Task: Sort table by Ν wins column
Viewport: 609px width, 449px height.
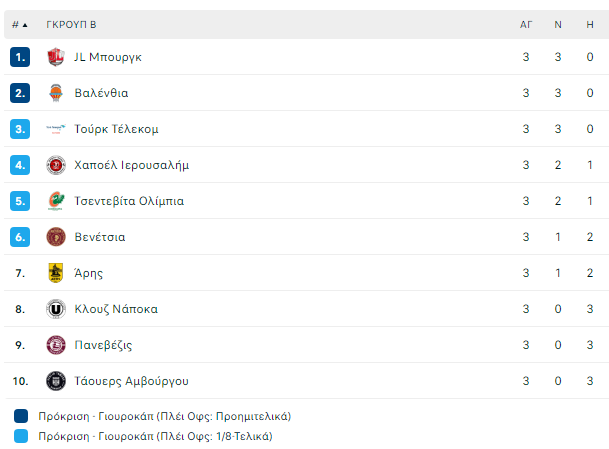Action: [558, 25]
